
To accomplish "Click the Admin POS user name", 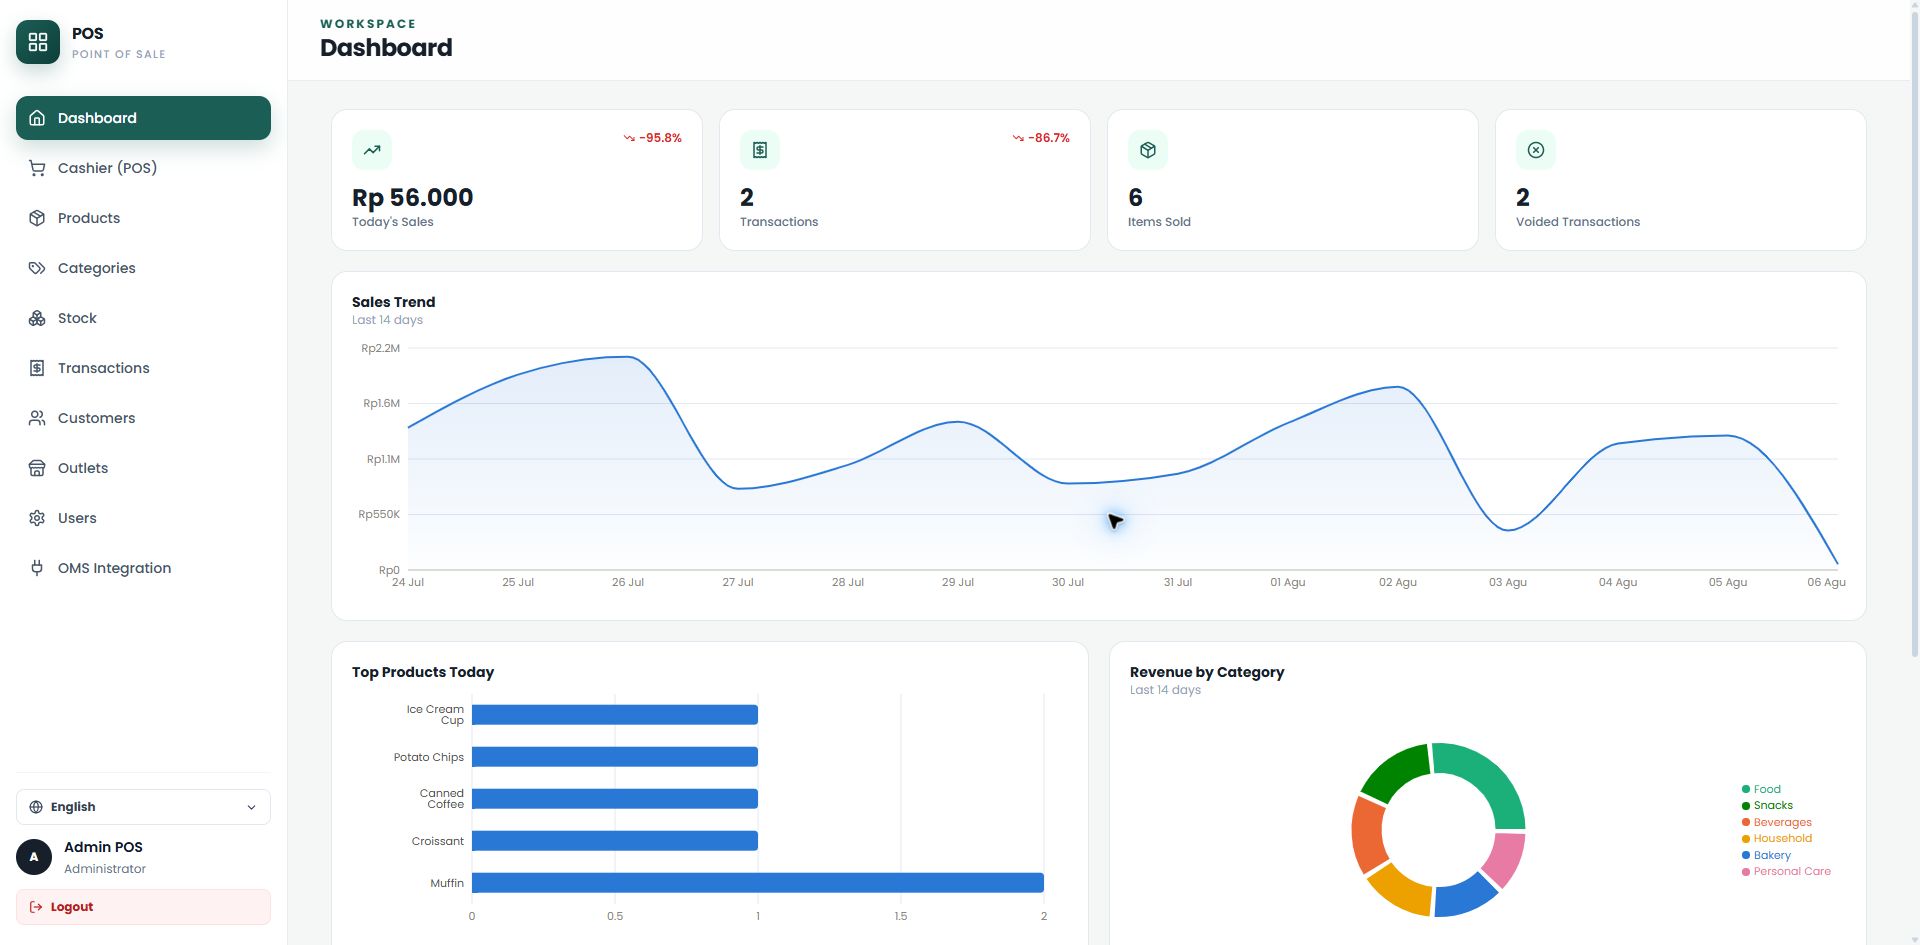I will click(103, 847).
